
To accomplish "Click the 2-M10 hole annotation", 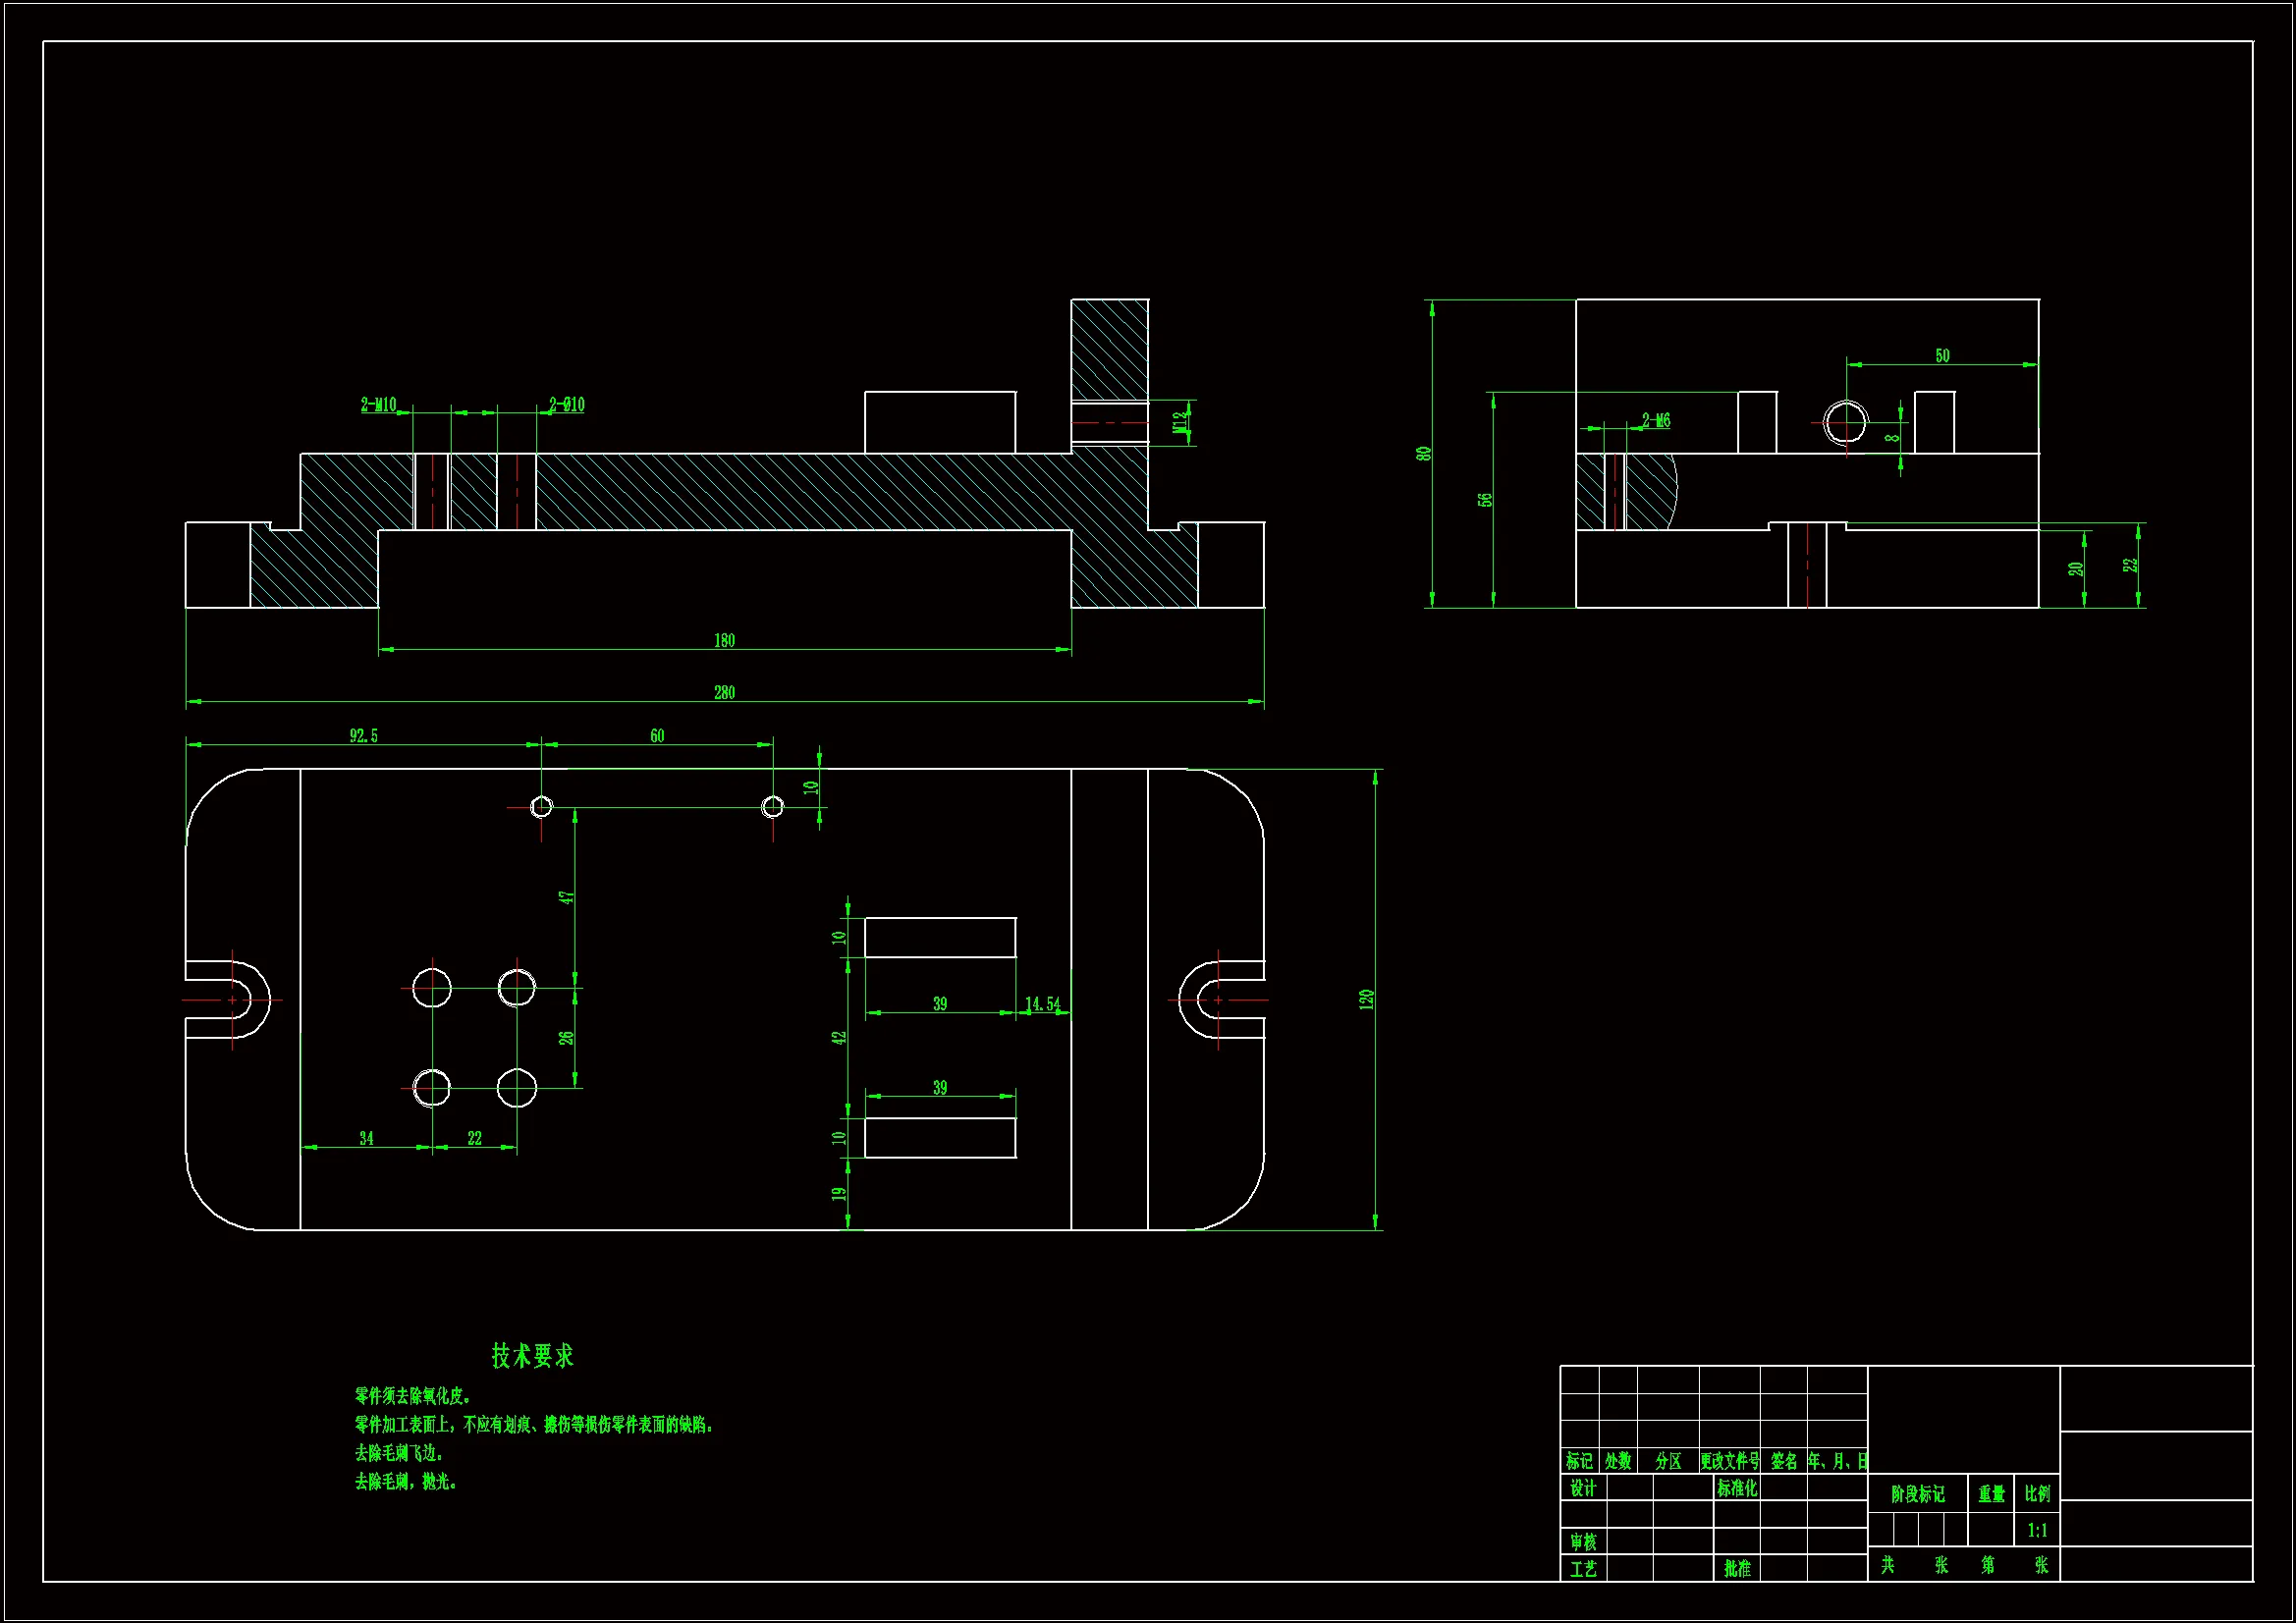I will pyautogui.click(x=378, y=404).
